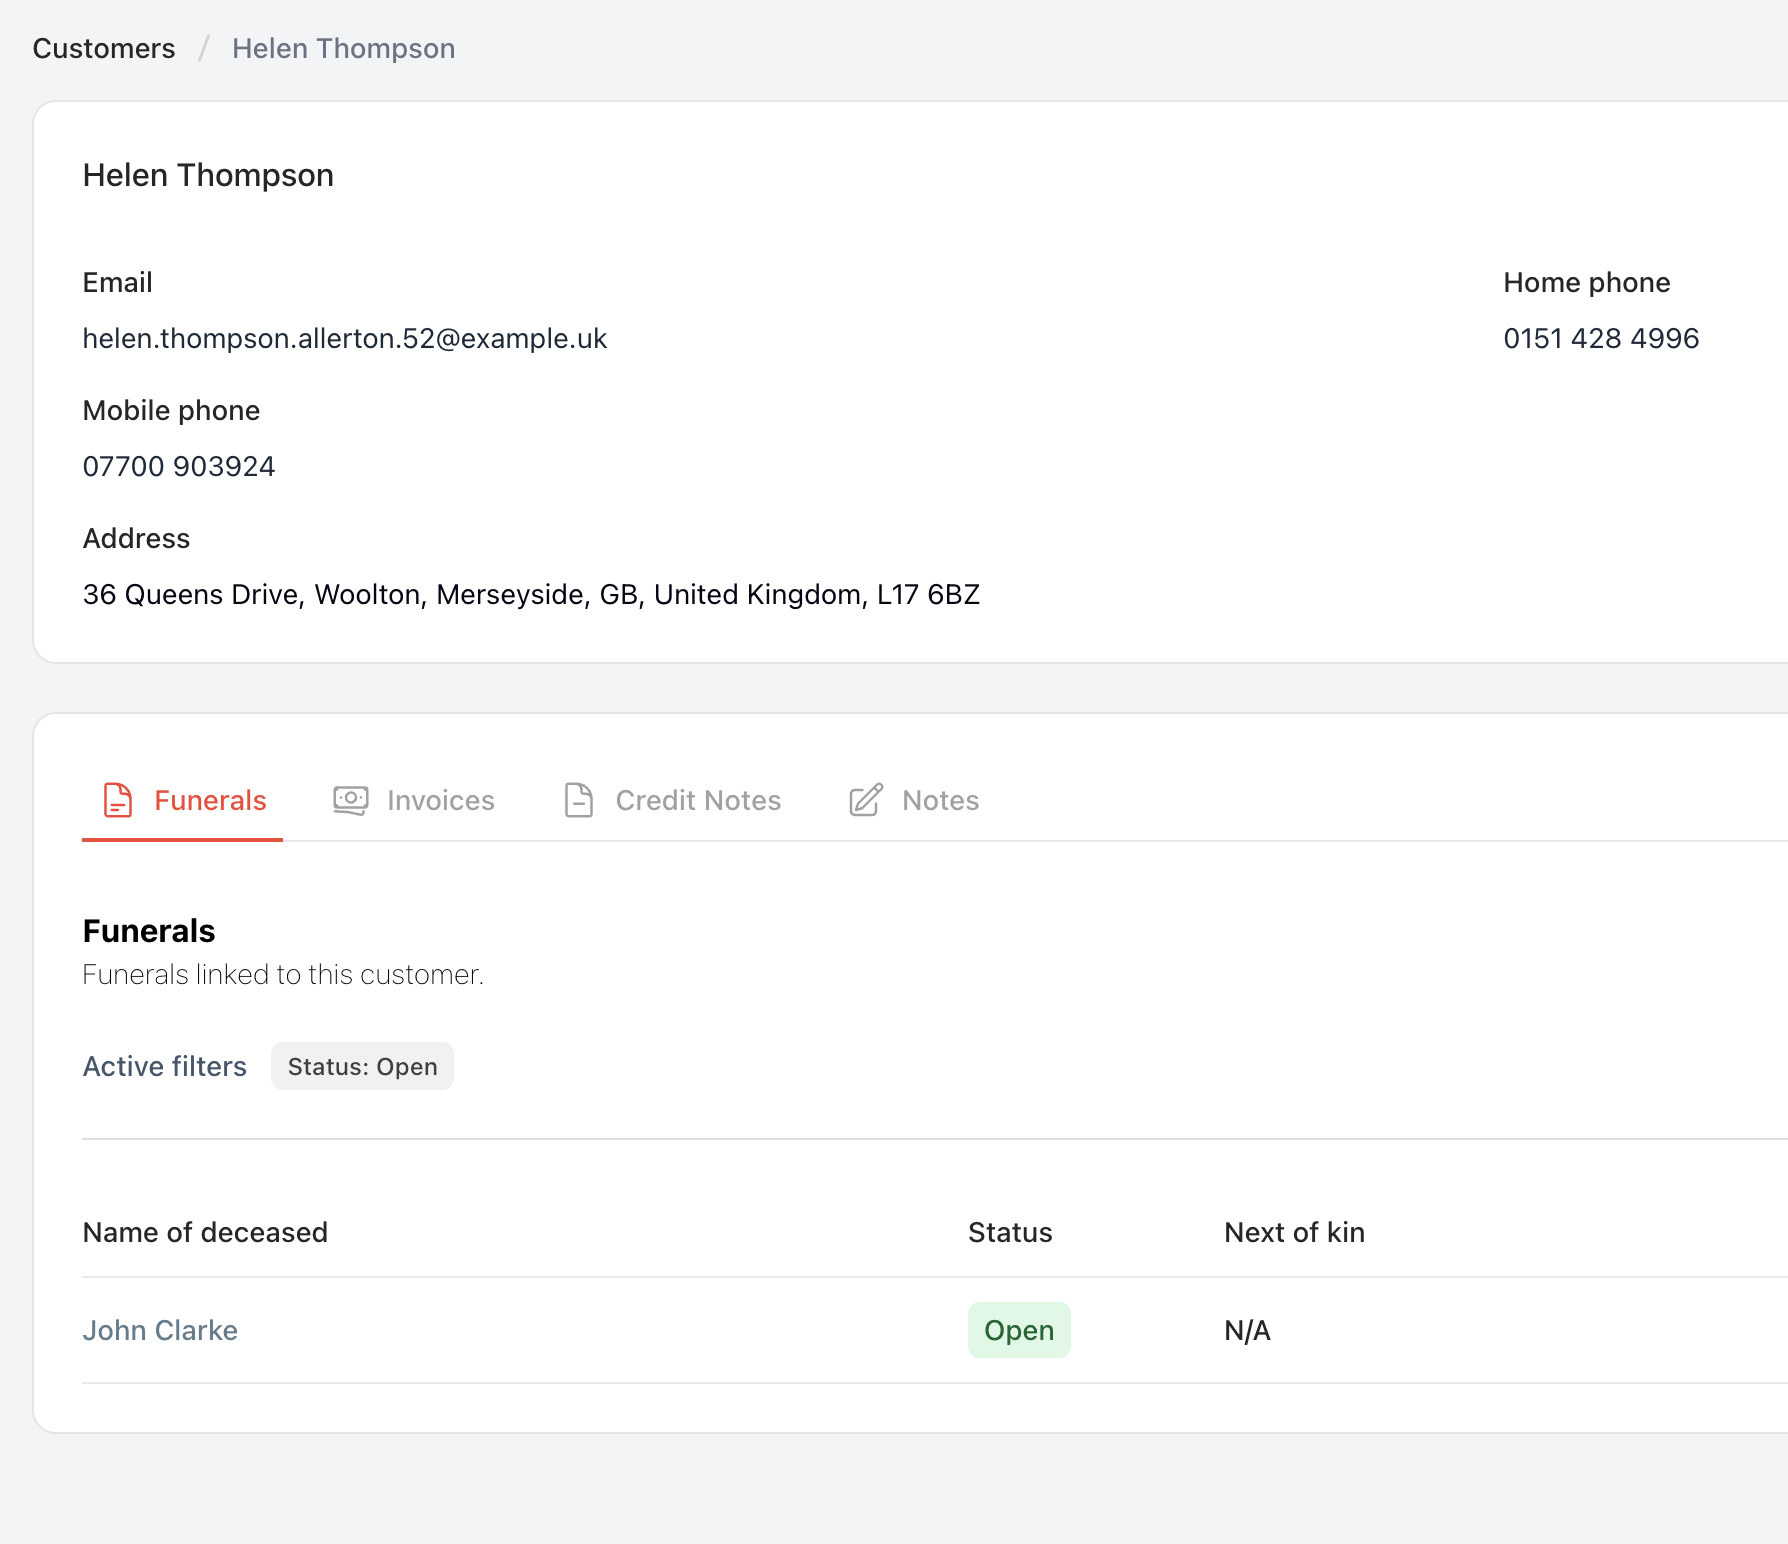
Task: Click the Name of deceased column header
Action: tap(205, 1232)
